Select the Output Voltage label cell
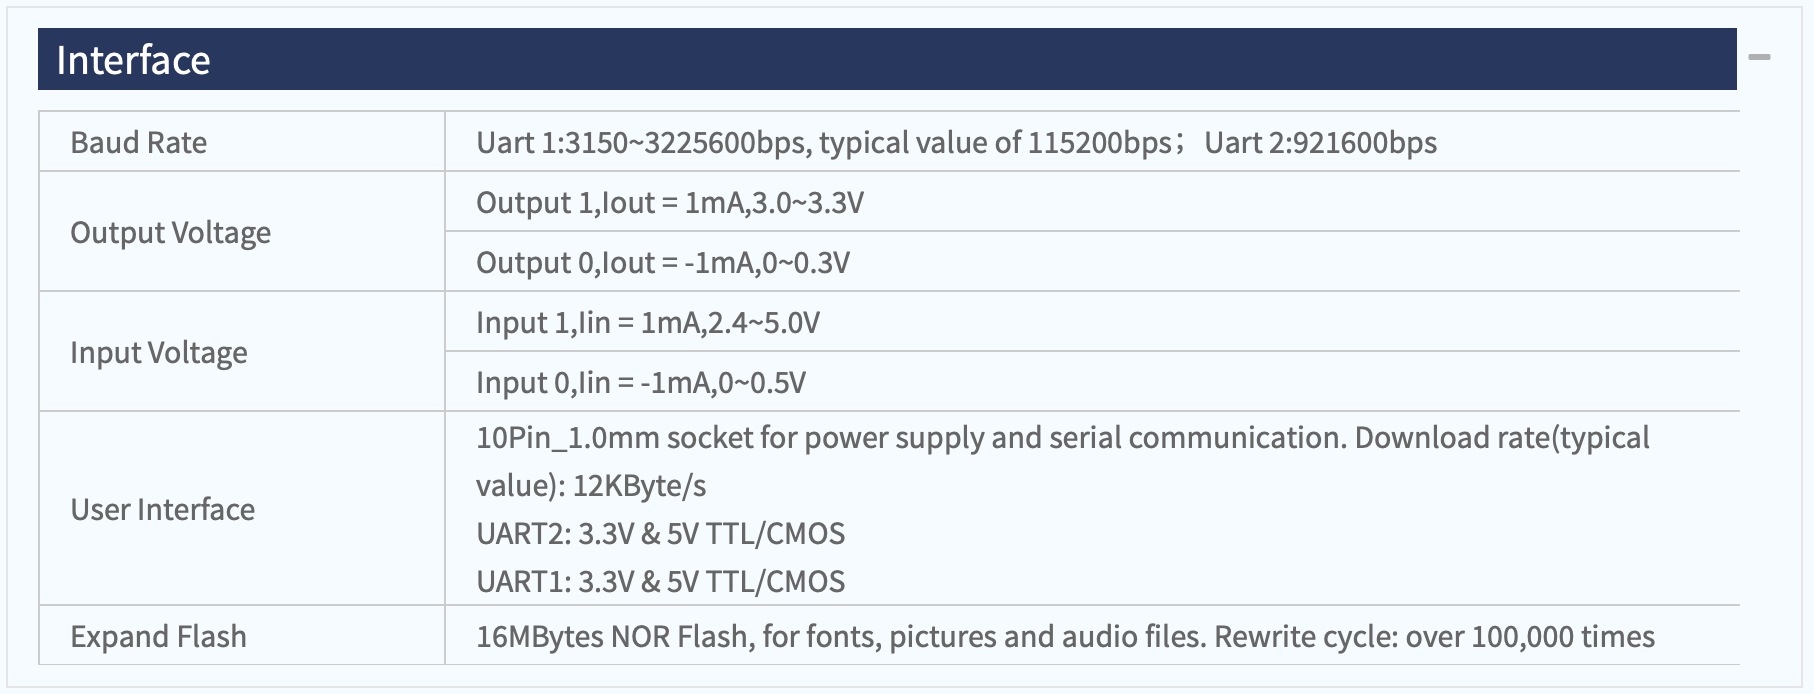 click(x=242, y=231)
